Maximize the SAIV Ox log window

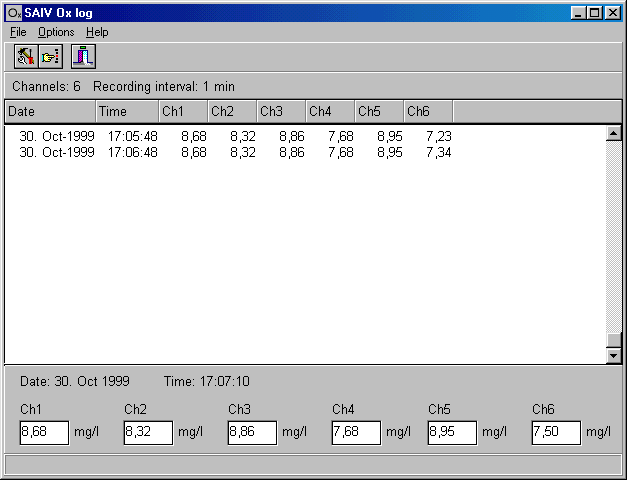coord(596,13)
